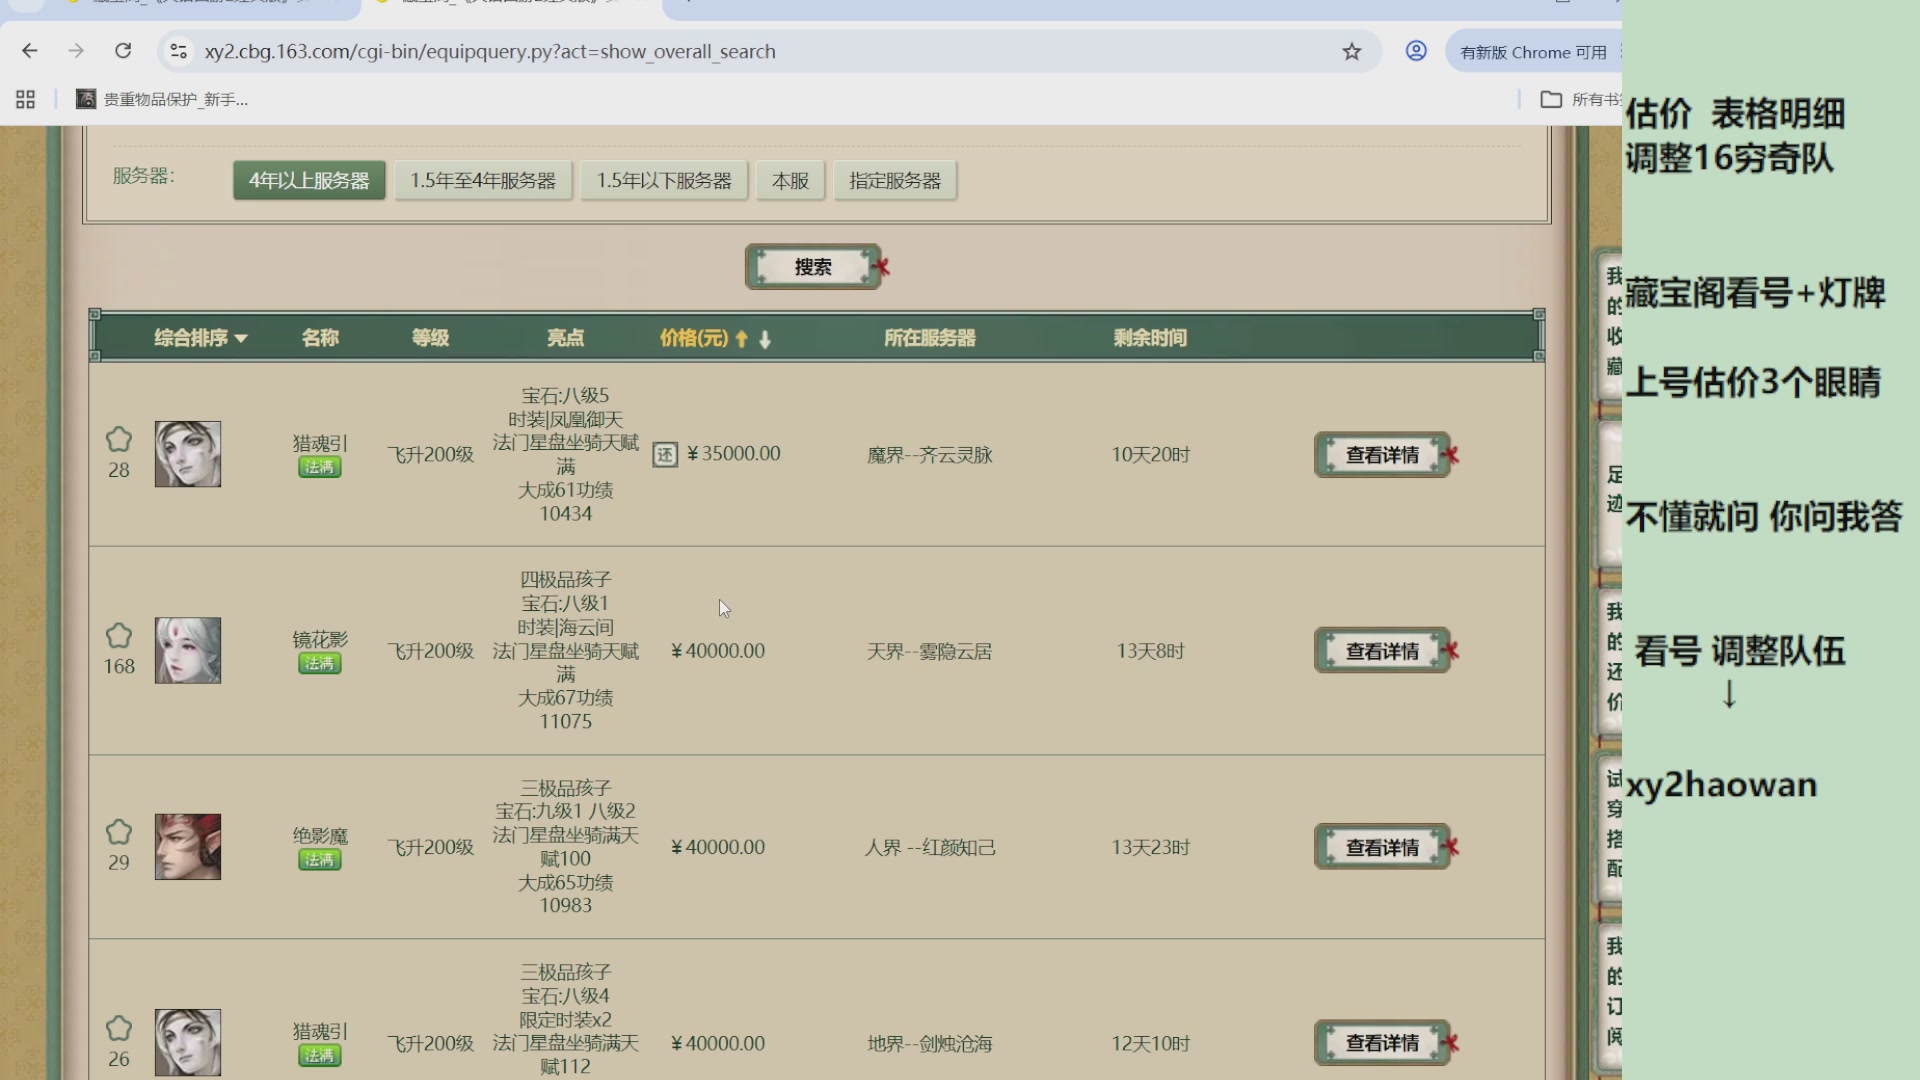Sort by price descending arrow
The height and width of the screenshot is (1080, 1920).
pos(765,339)
